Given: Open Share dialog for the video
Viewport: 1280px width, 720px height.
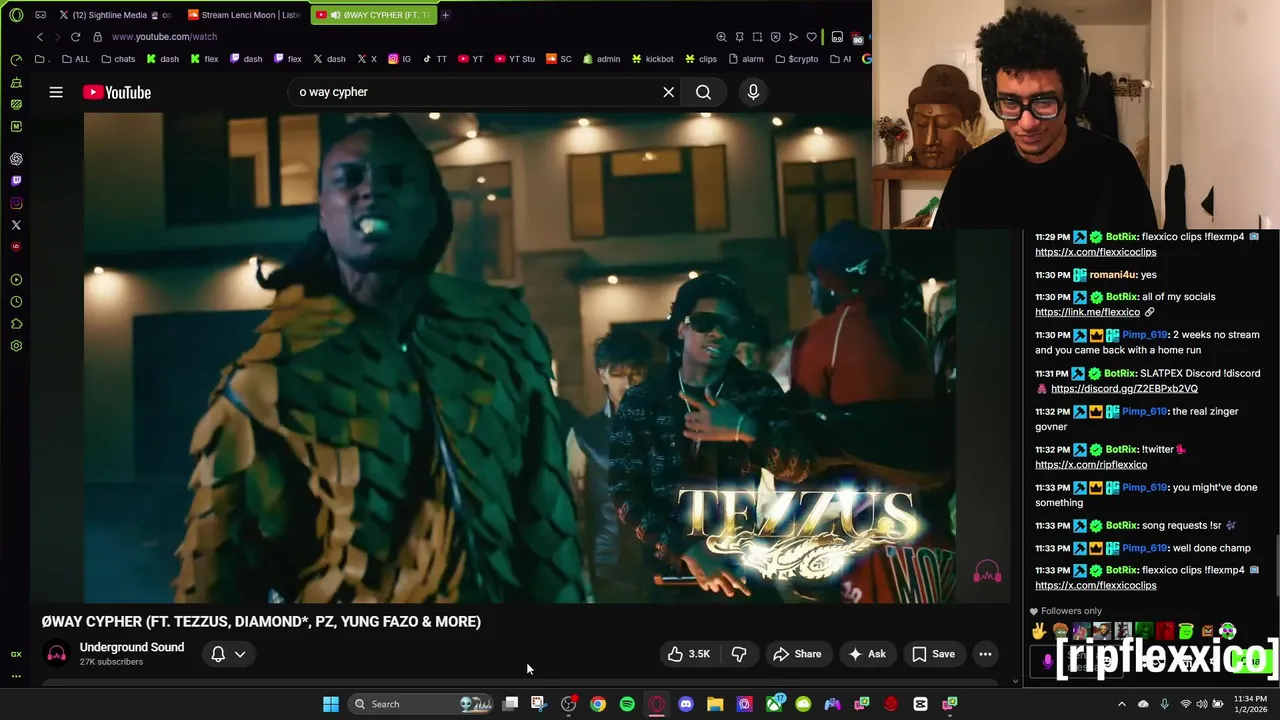Looking at the screenshot, I should pyautogui.click(x=797, y=654).
